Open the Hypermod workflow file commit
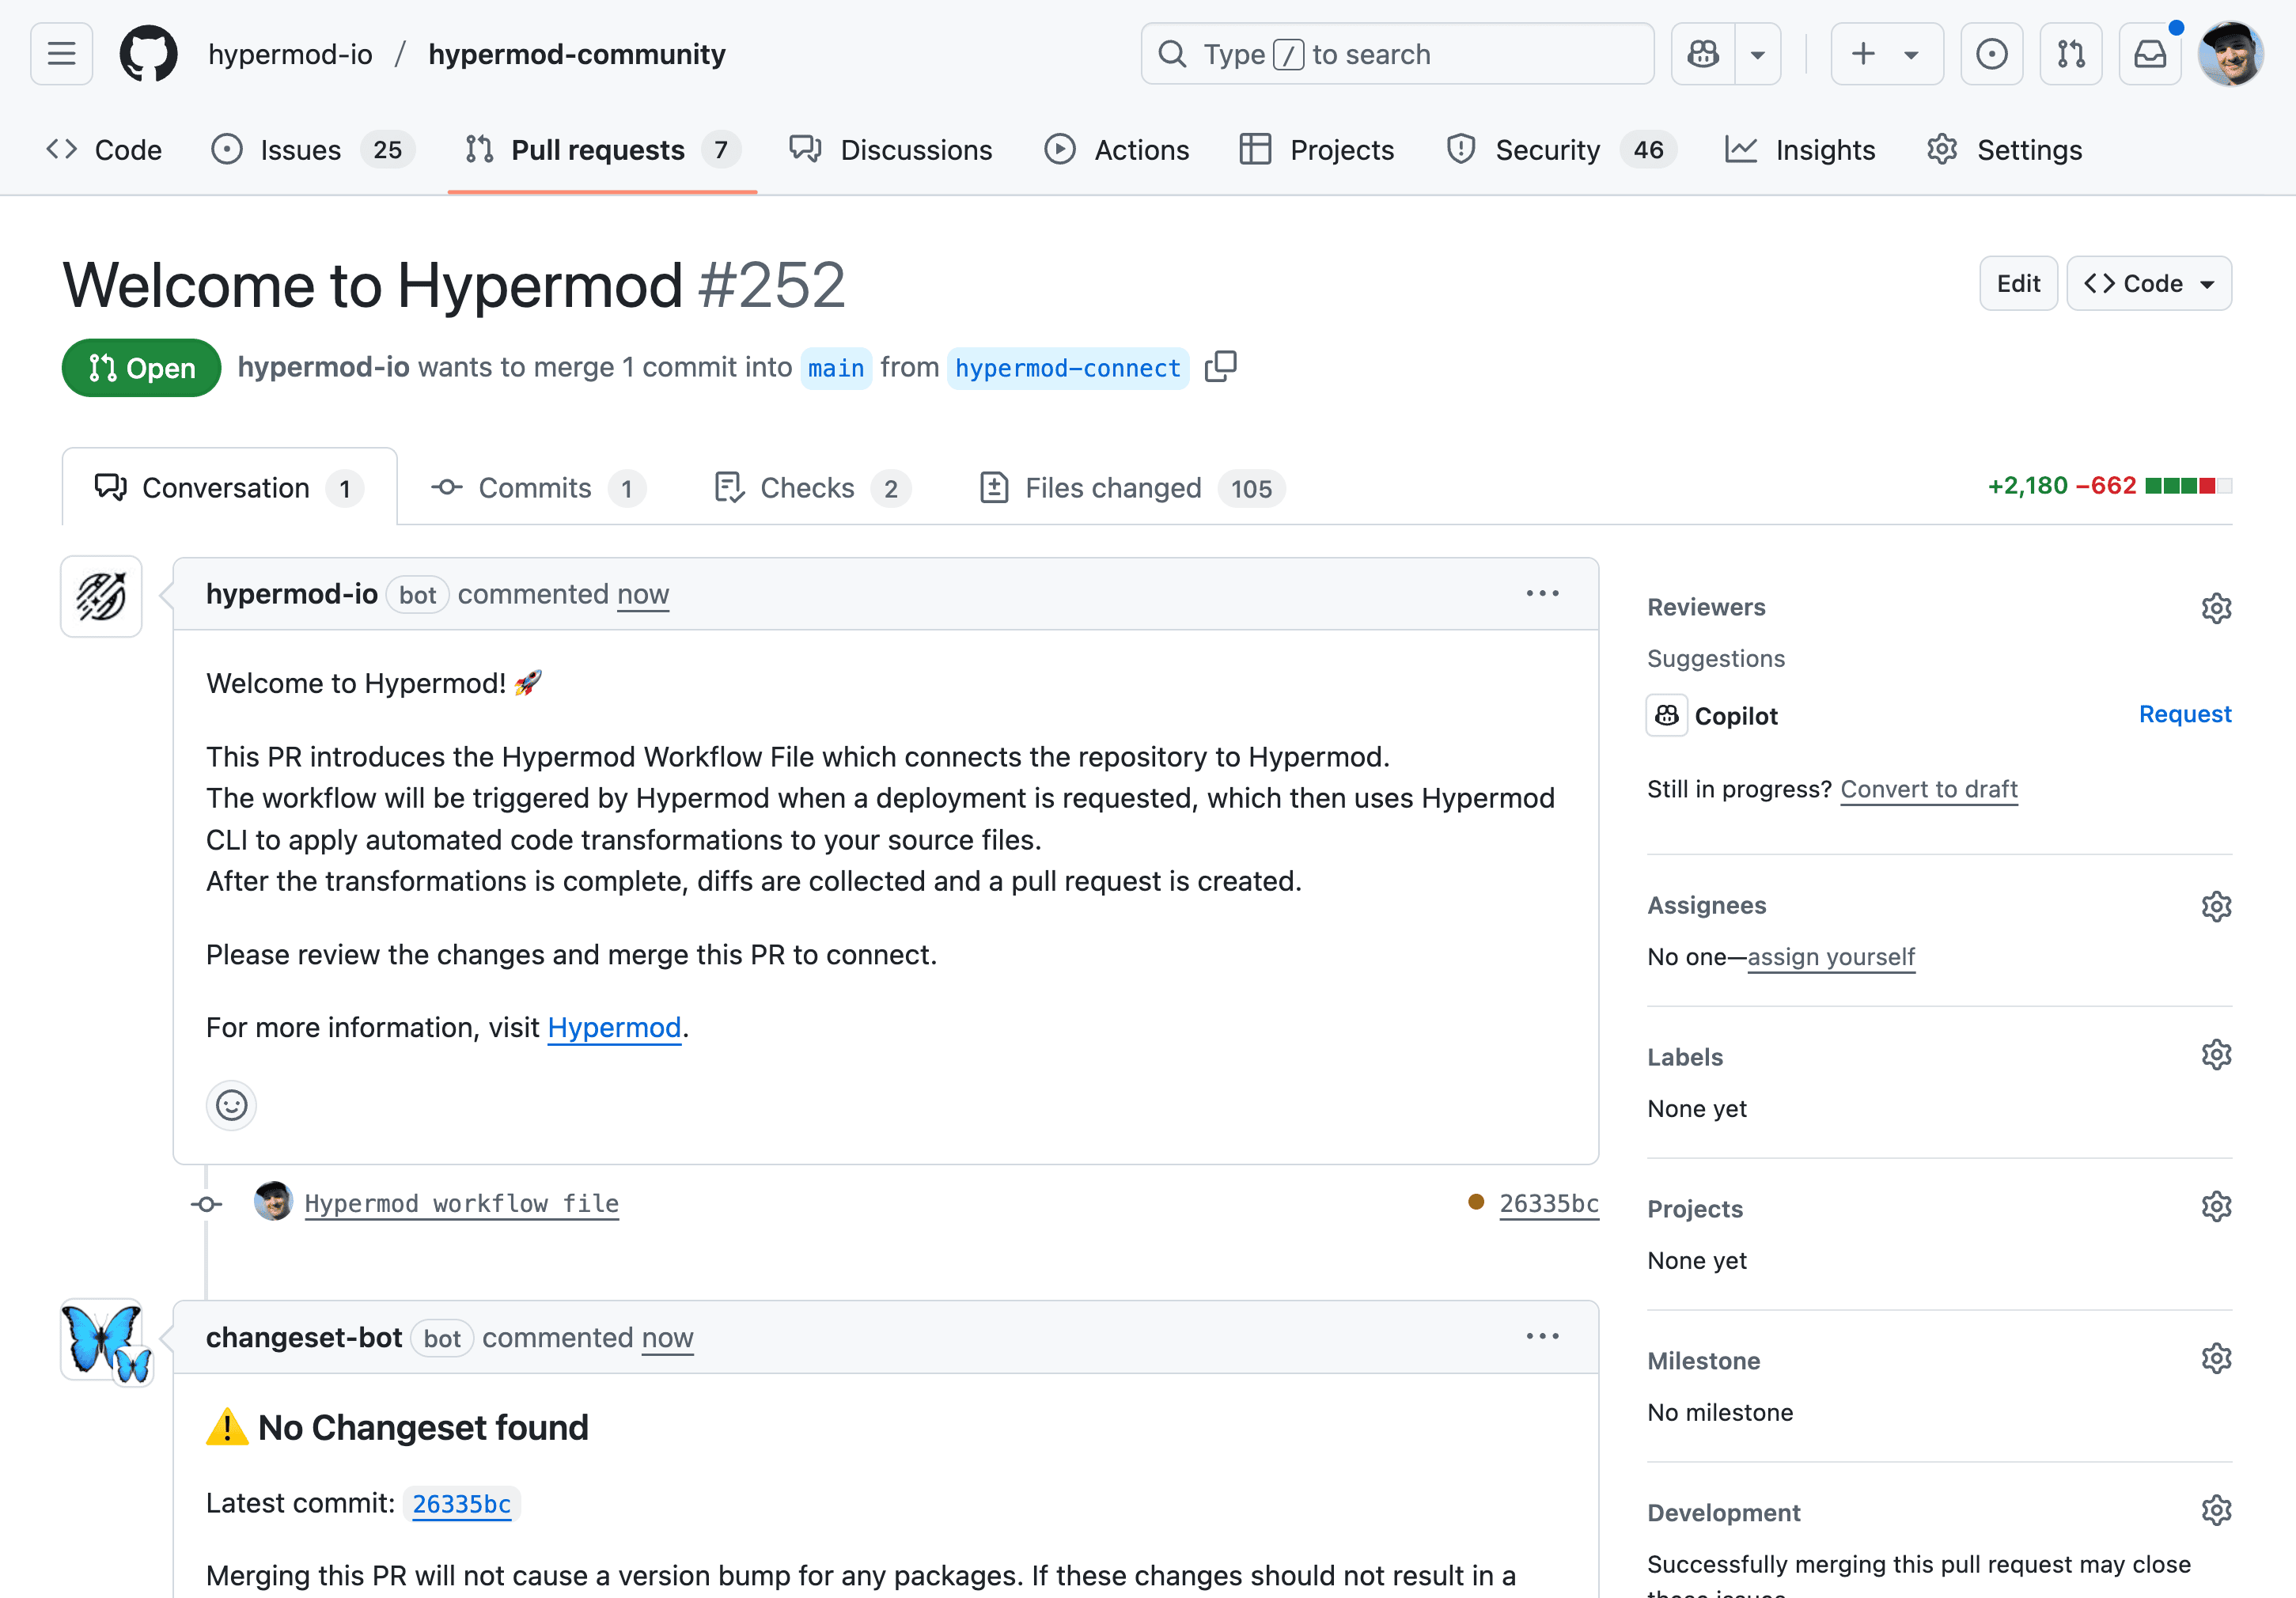The image size is (2296, 1598). pyautogui.click(x=461, y=1203)
